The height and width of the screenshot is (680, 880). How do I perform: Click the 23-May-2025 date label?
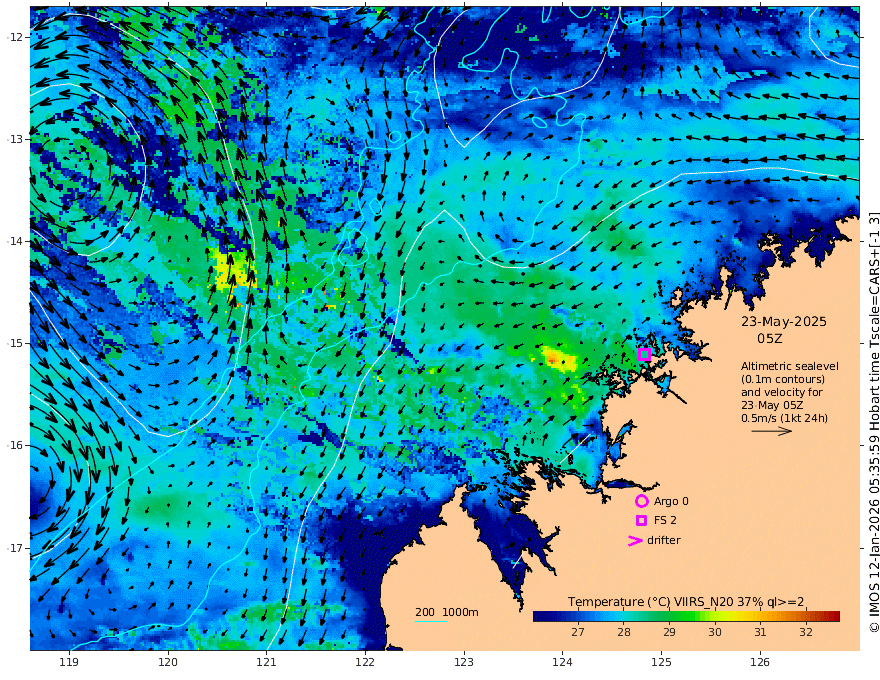(x=783, y=321)
